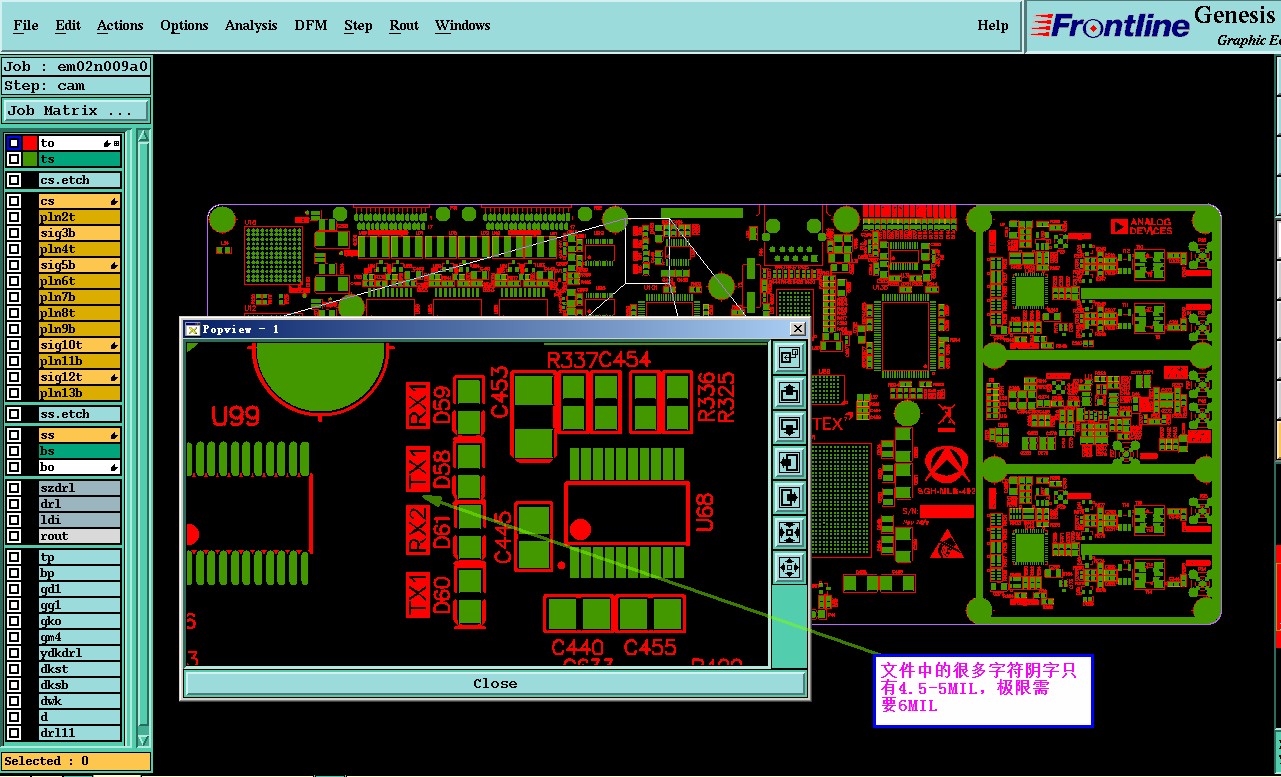Image resolution: width=1281 pixels, height=777 pixels.
Task: Click the hand marker on sig10t layer
Action: [x=114, y=346]
